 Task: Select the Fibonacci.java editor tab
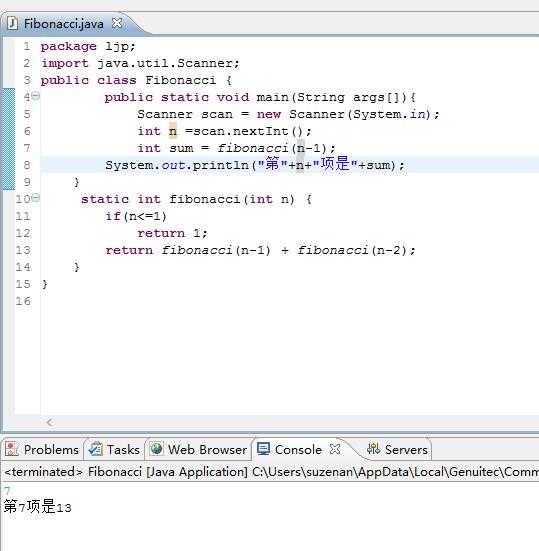click(x=64, y=24)
